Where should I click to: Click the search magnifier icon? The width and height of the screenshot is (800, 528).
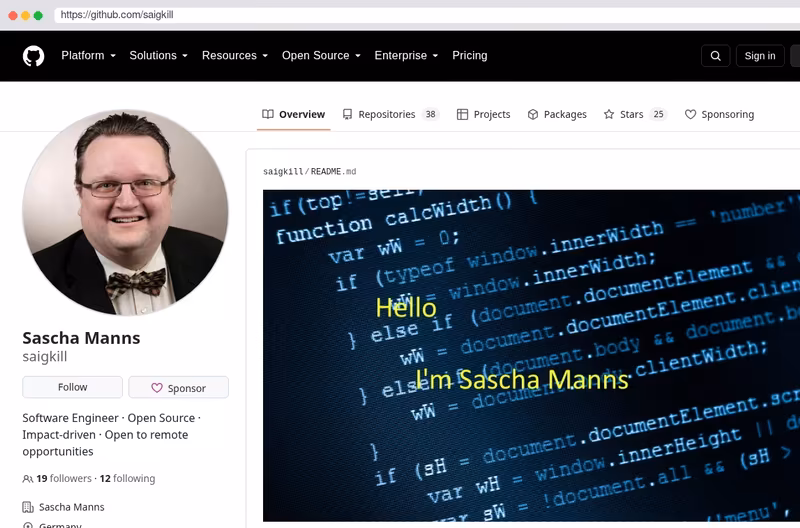(x=715, y=56)
